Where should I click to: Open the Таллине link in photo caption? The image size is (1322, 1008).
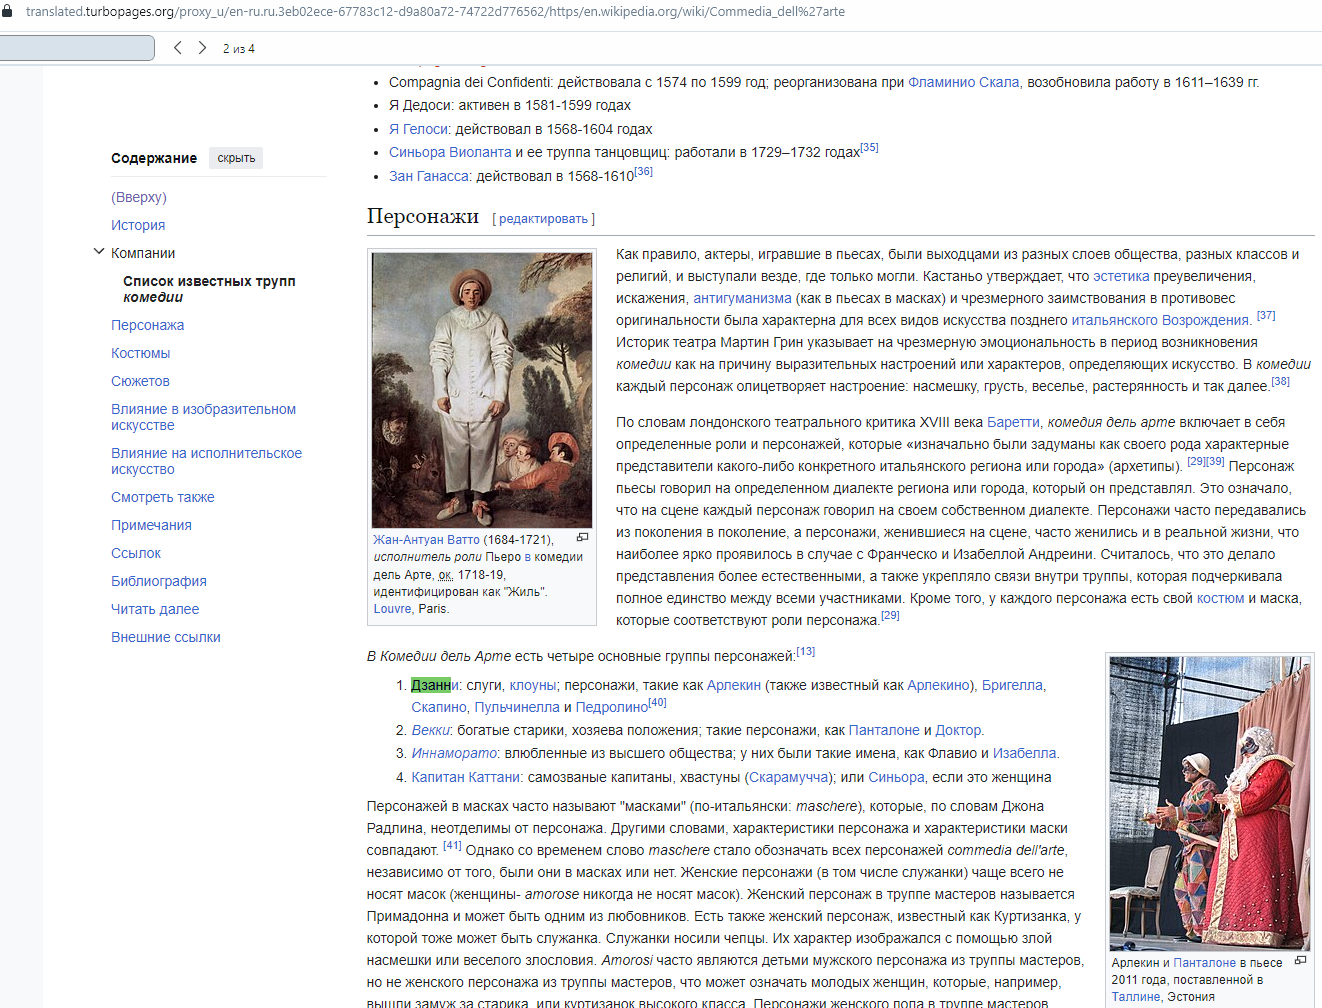(1135, 997)
